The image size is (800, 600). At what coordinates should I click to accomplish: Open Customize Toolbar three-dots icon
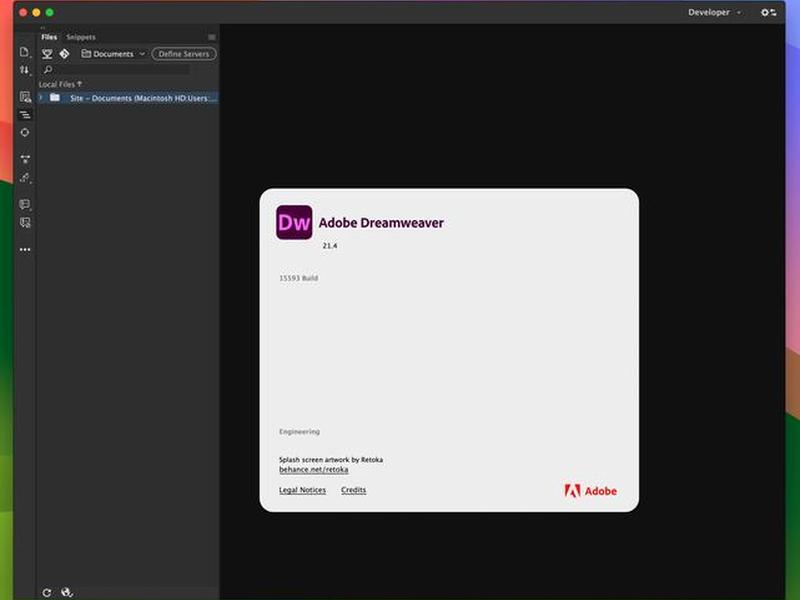pyautogui.click(x=24, y=249)
